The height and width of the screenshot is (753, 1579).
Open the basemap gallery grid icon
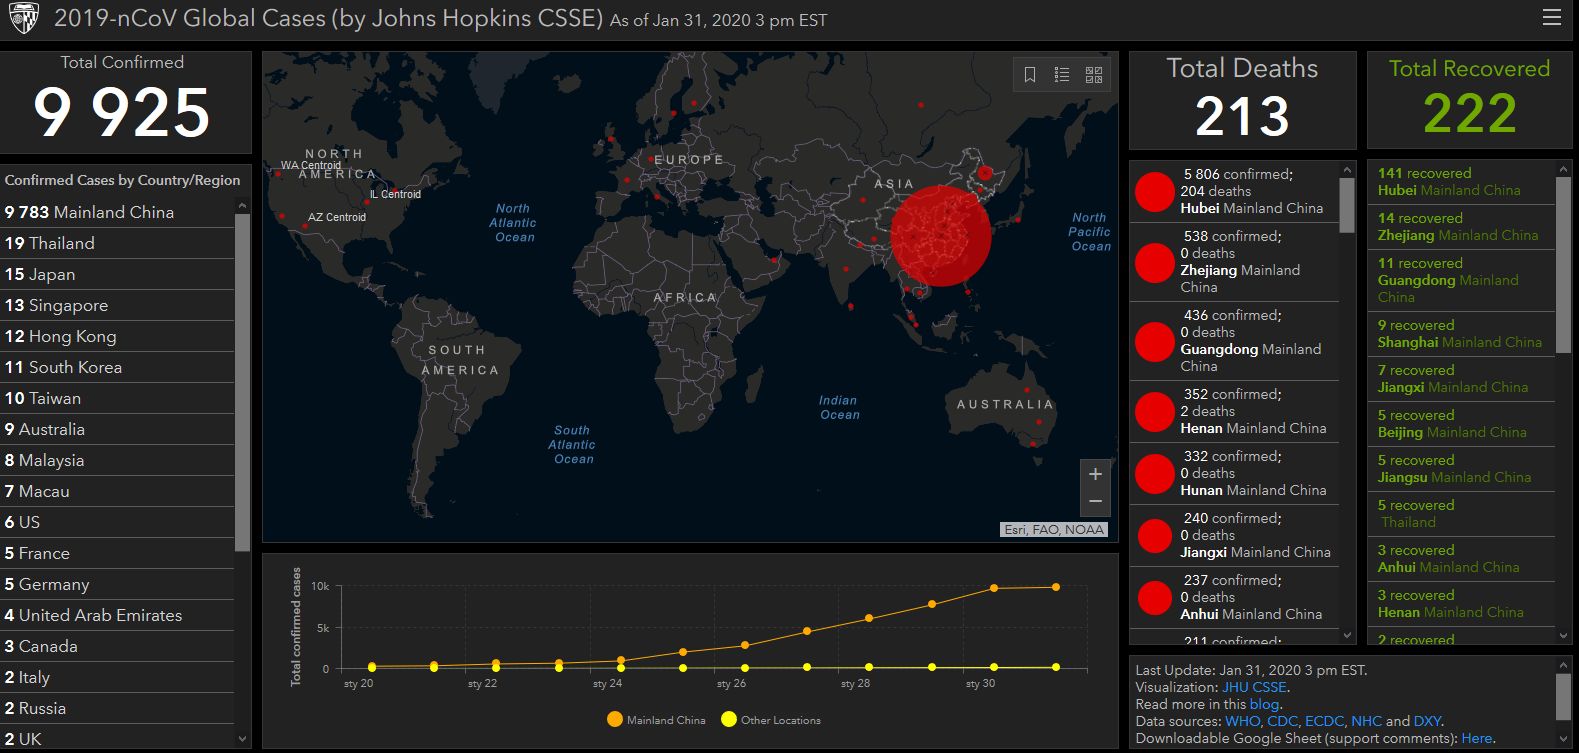click(1094, 75)
